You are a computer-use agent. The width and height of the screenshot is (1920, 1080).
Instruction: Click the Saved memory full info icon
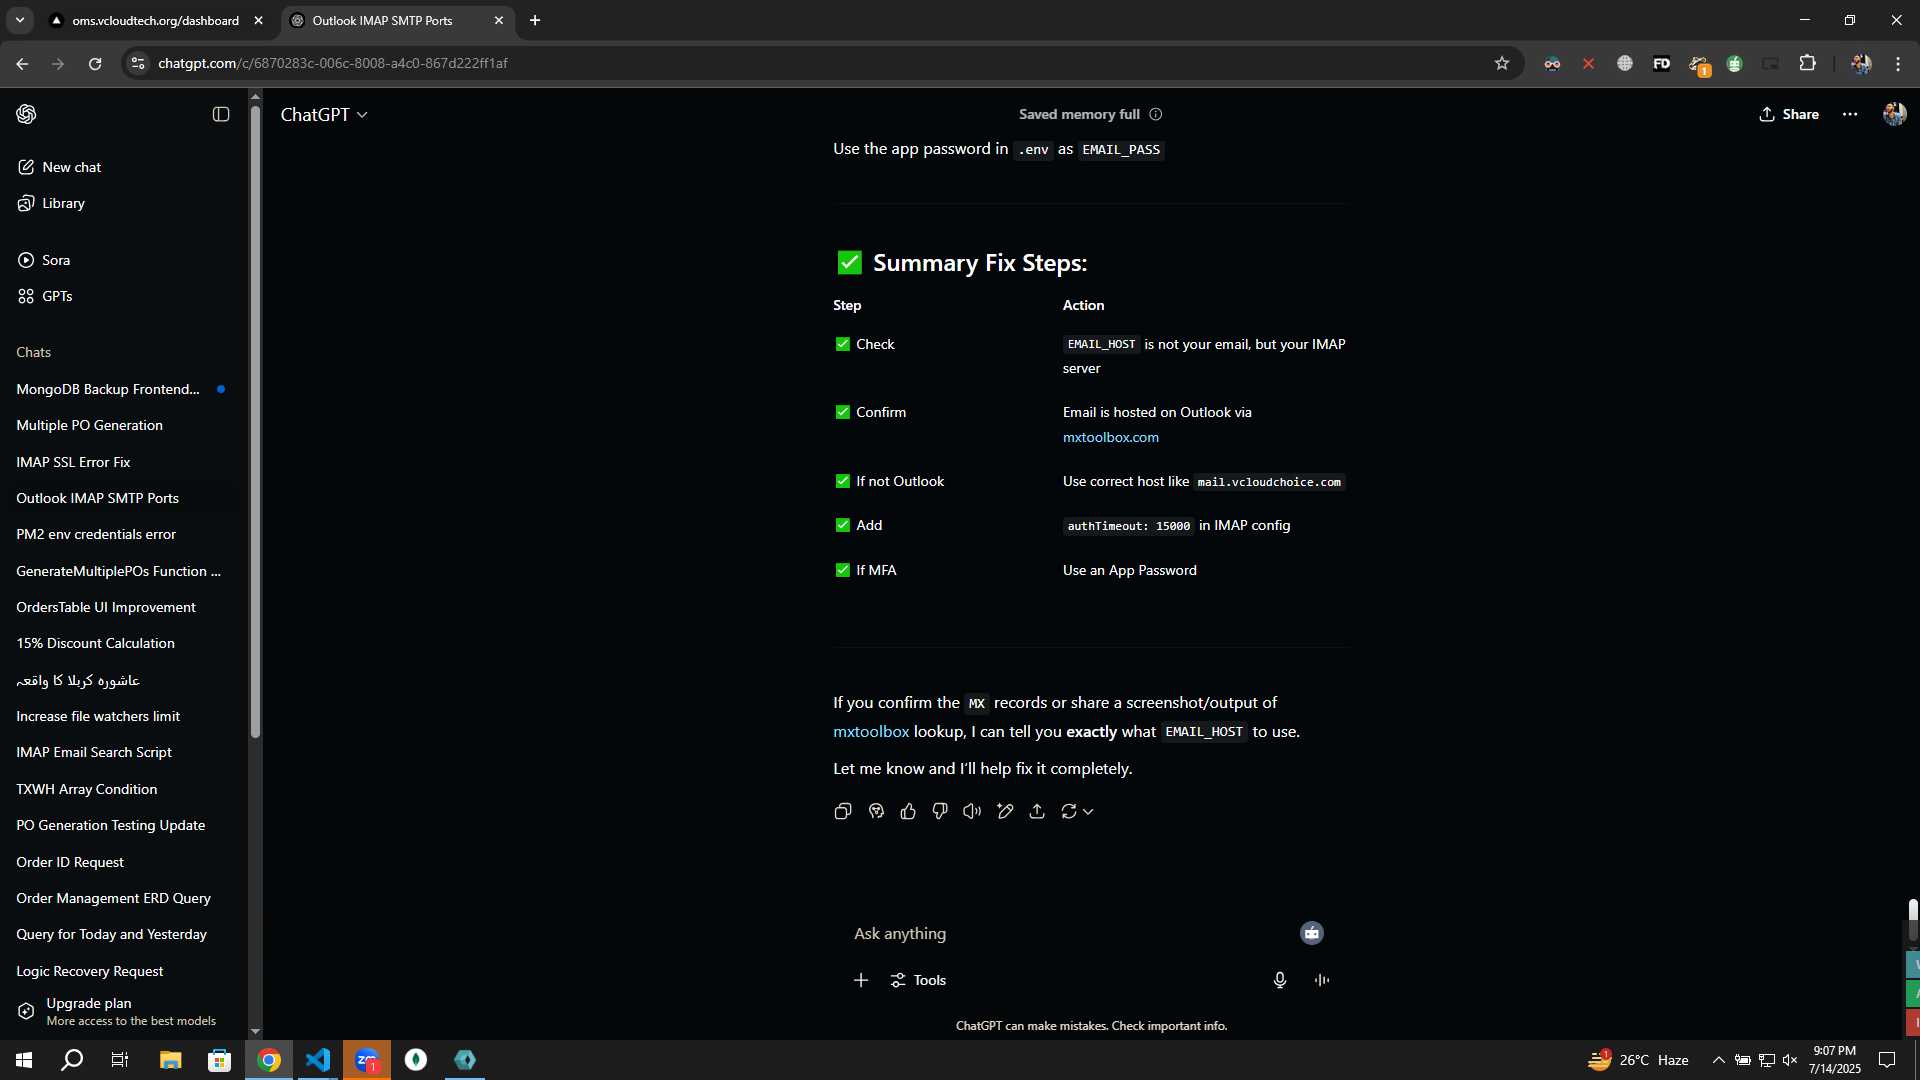tap(1156, 114)
